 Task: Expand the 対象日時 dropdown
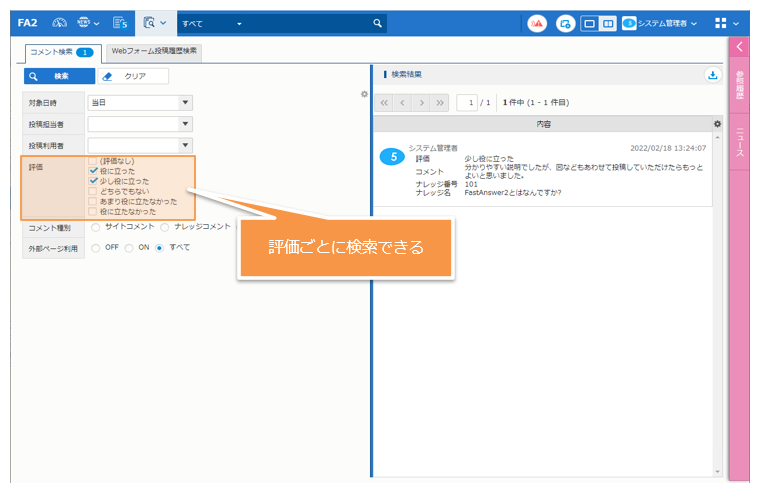tap(185, 101)
